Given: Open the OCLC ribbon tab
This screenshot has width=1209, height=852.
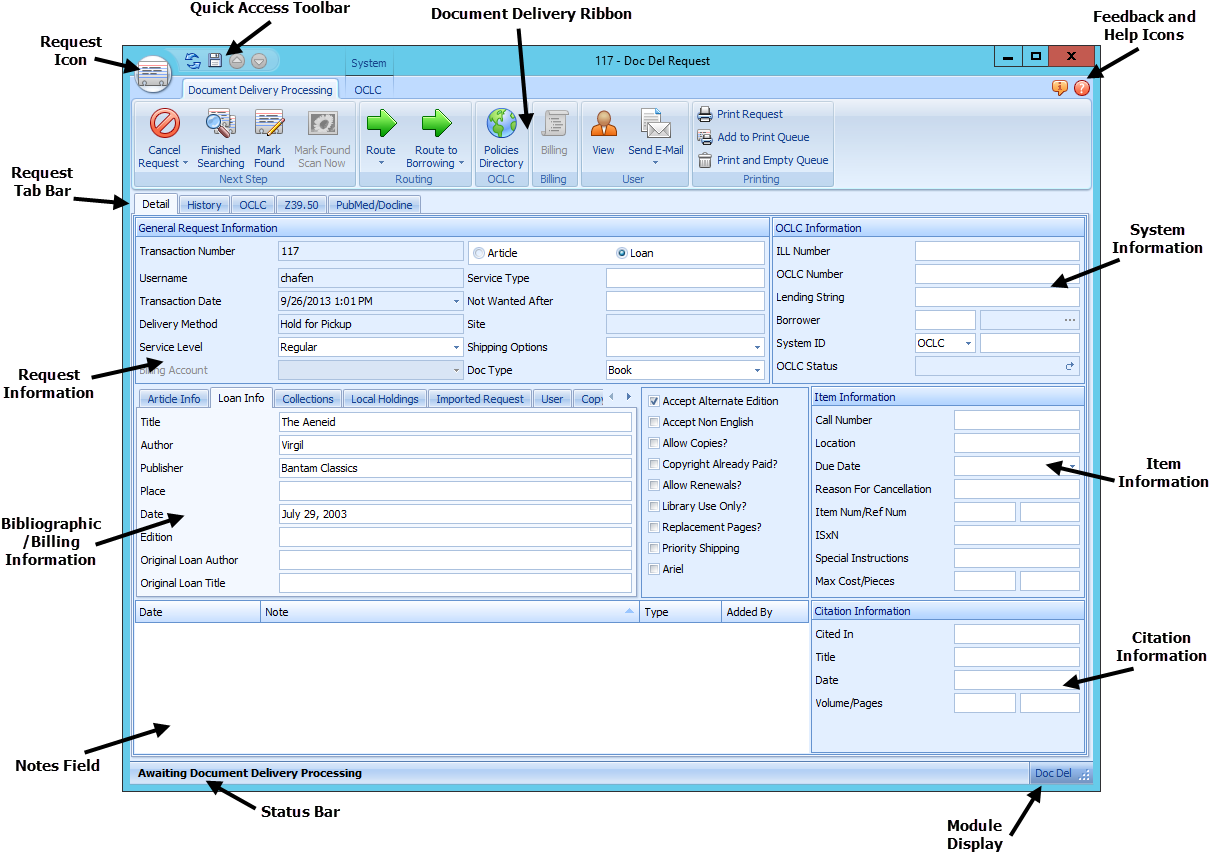Looking at the screenshot, I should 368,90.
